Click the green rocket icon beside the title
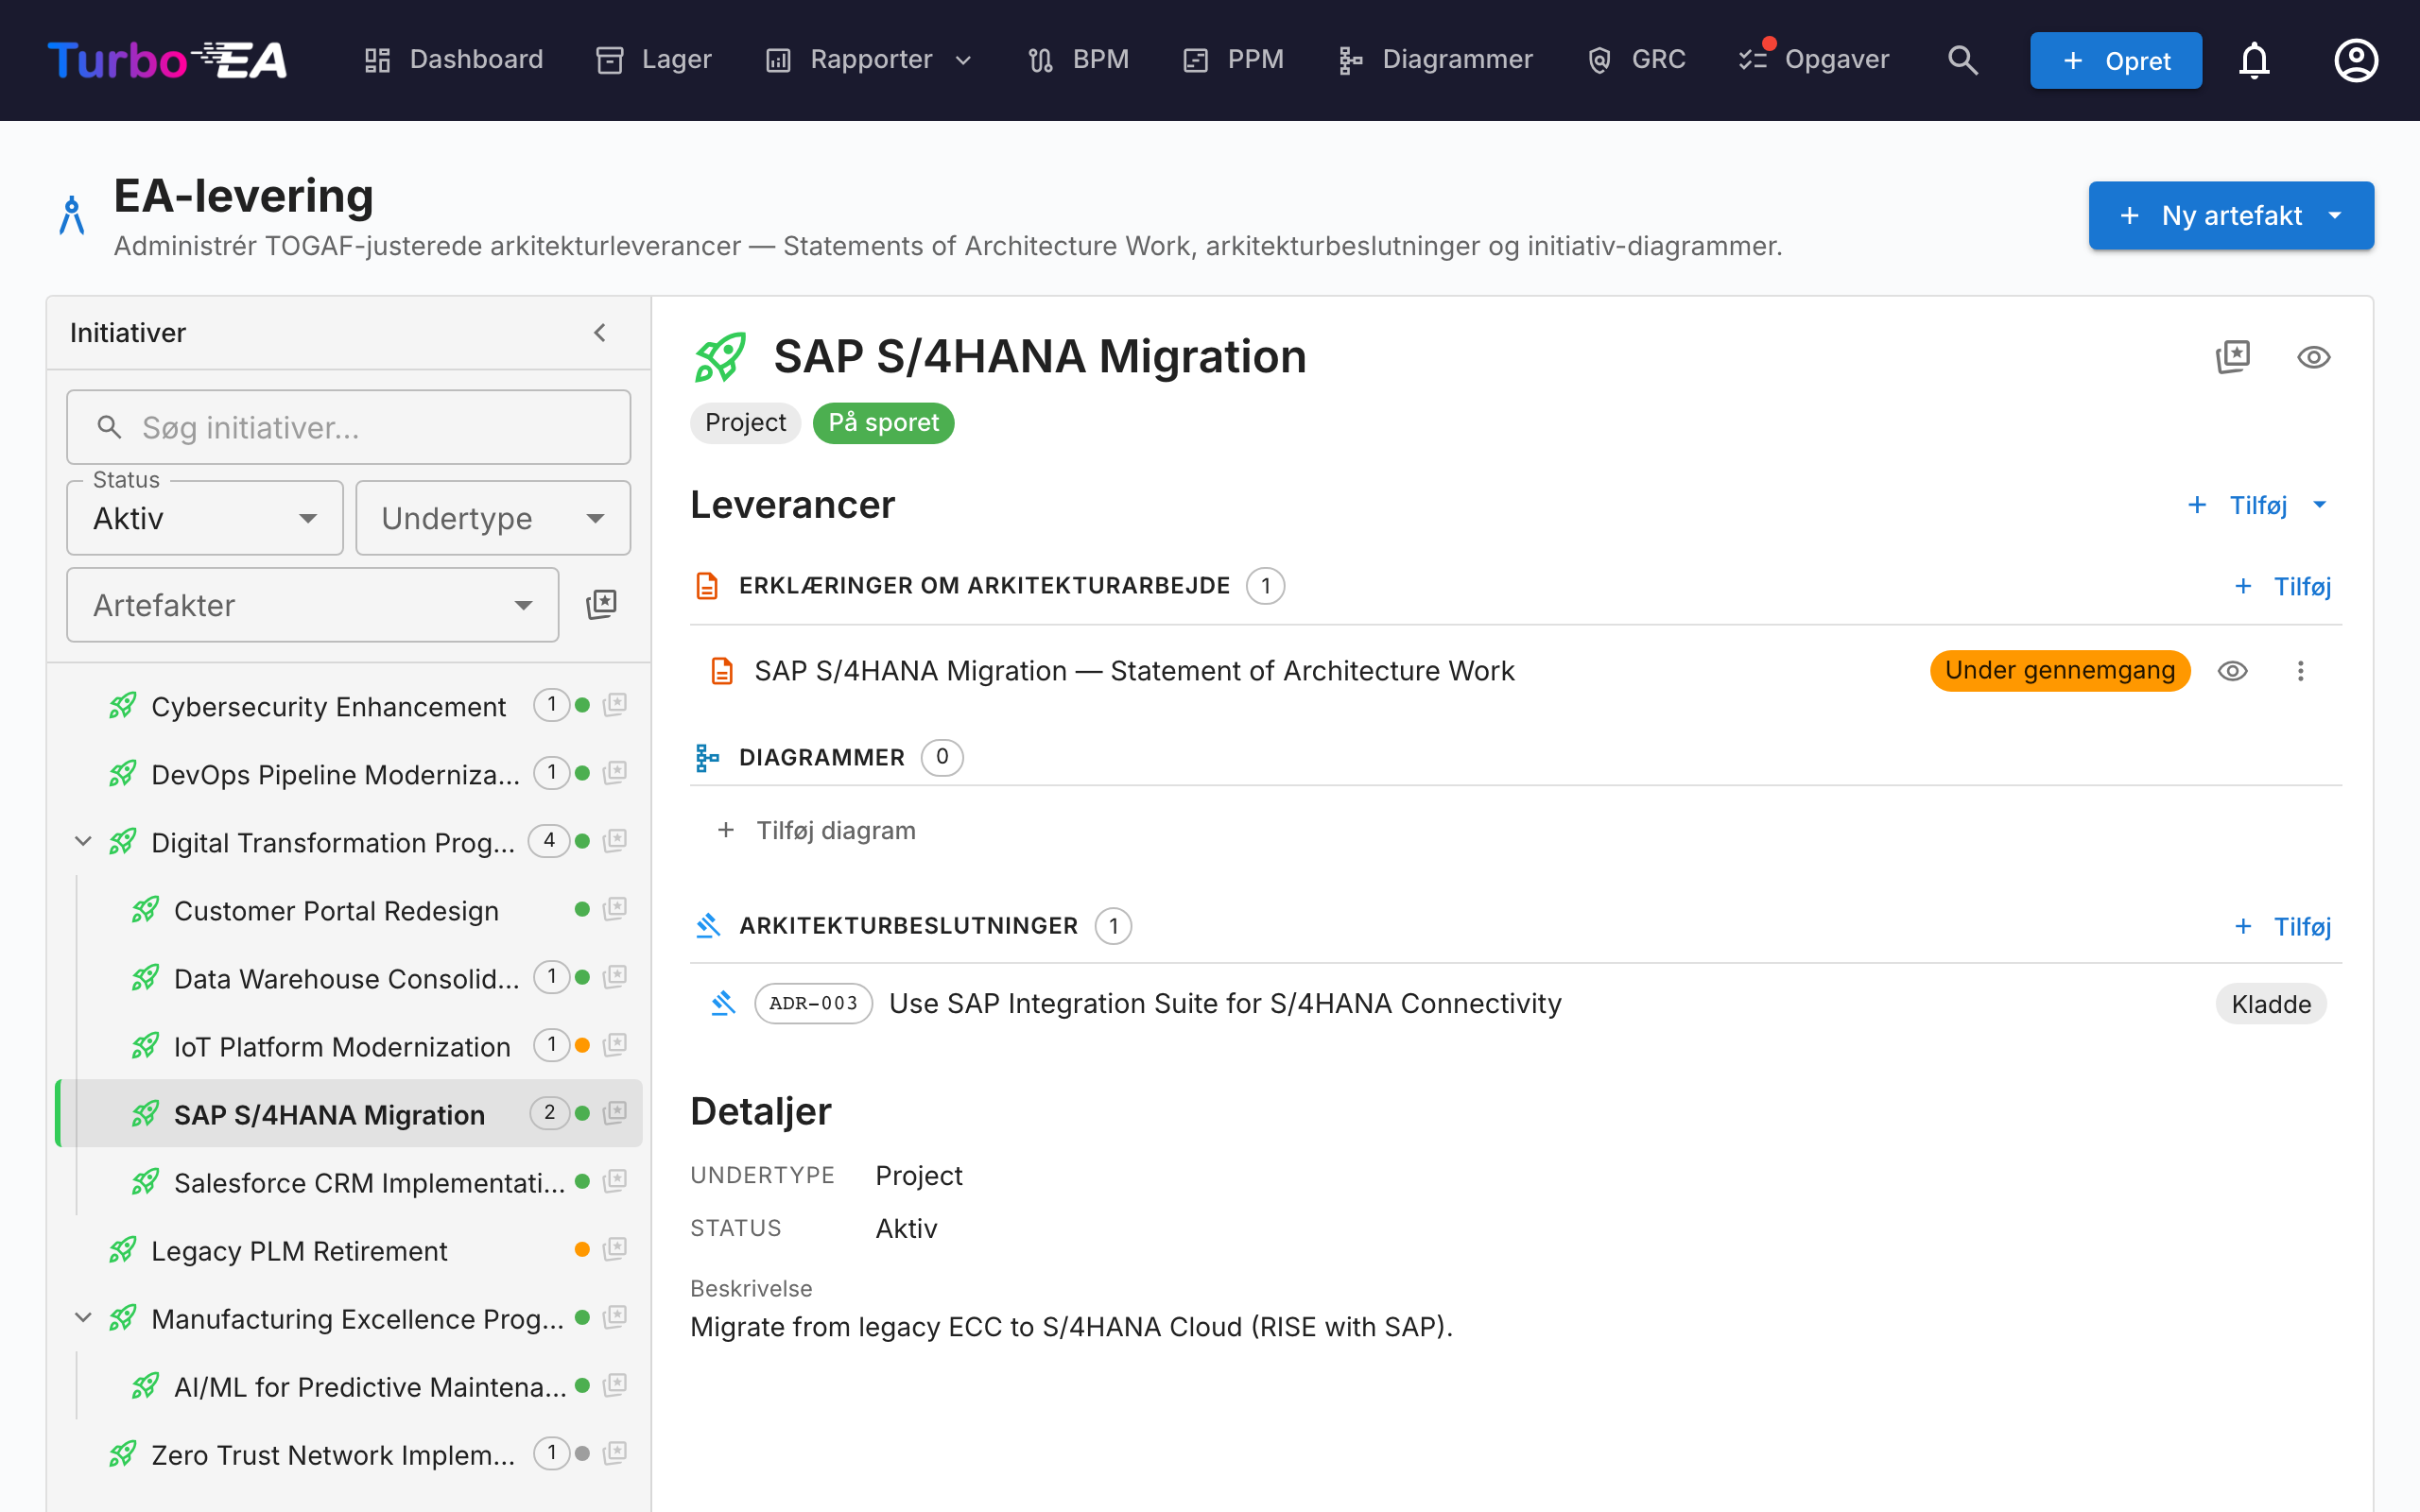 click(x=720, y=357)
